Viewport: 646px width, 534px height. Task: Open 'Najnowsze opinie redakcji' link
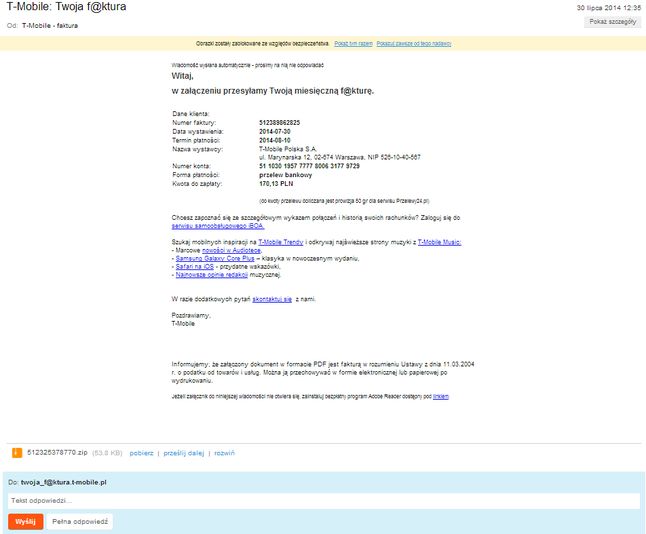[211, 275]
